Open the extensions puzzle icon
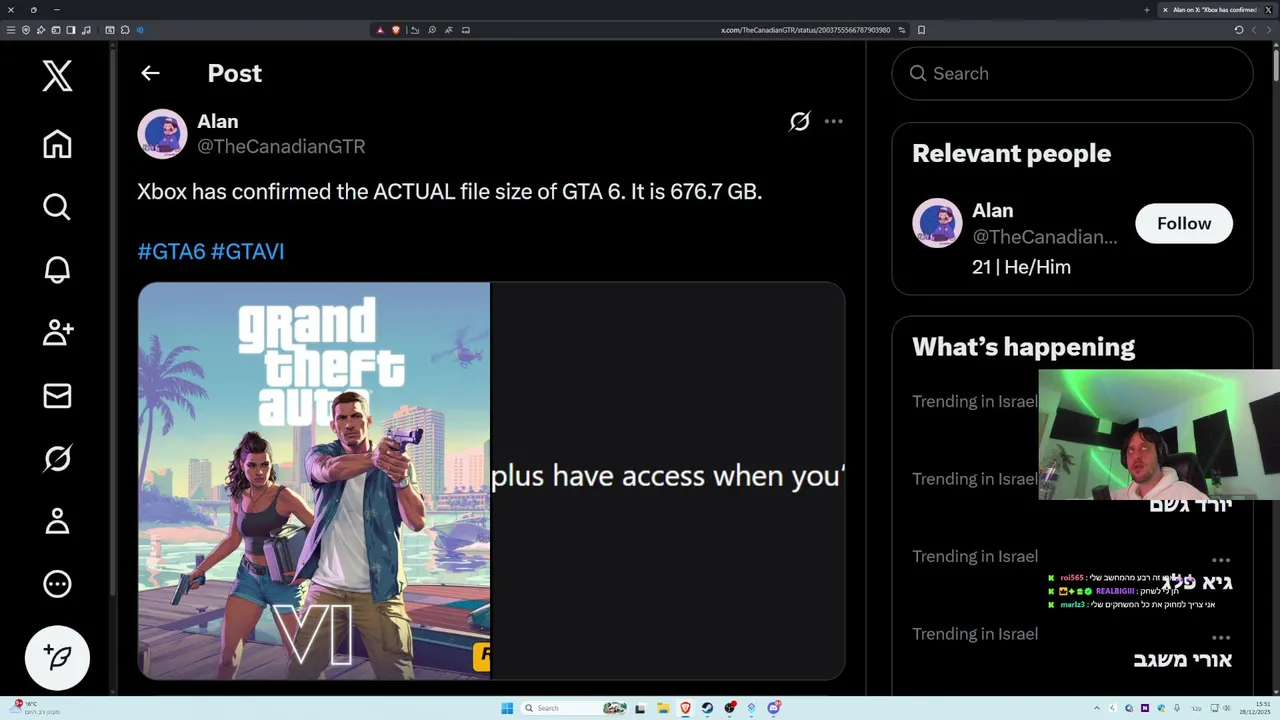 coord(125,30)
